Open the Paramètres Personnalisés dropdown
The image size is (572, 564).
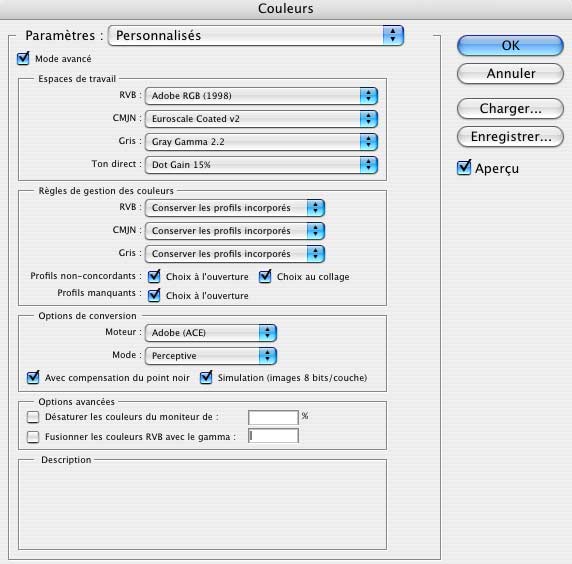pos(256,35)
